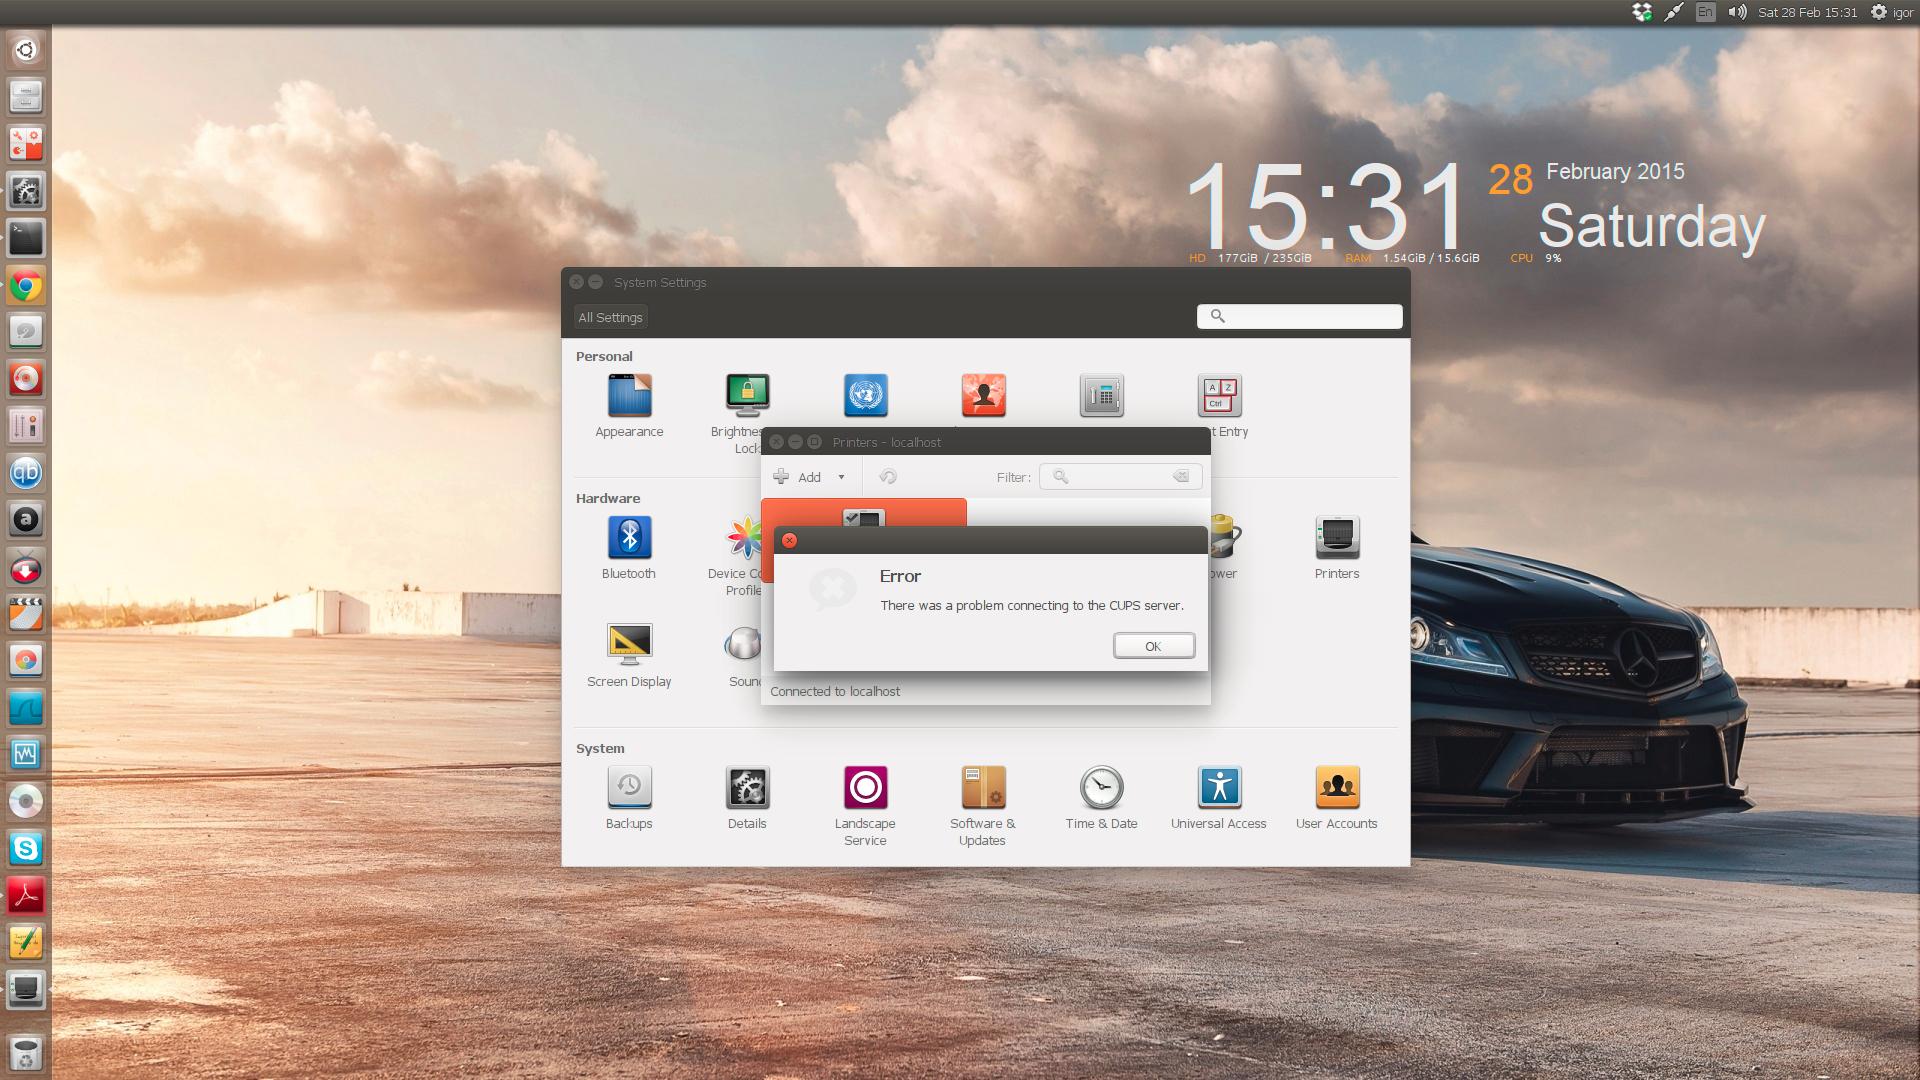The image size is (1920, 1080).
Task: Open the sound volume indicator menu
Action: [x=1738, y=12]
